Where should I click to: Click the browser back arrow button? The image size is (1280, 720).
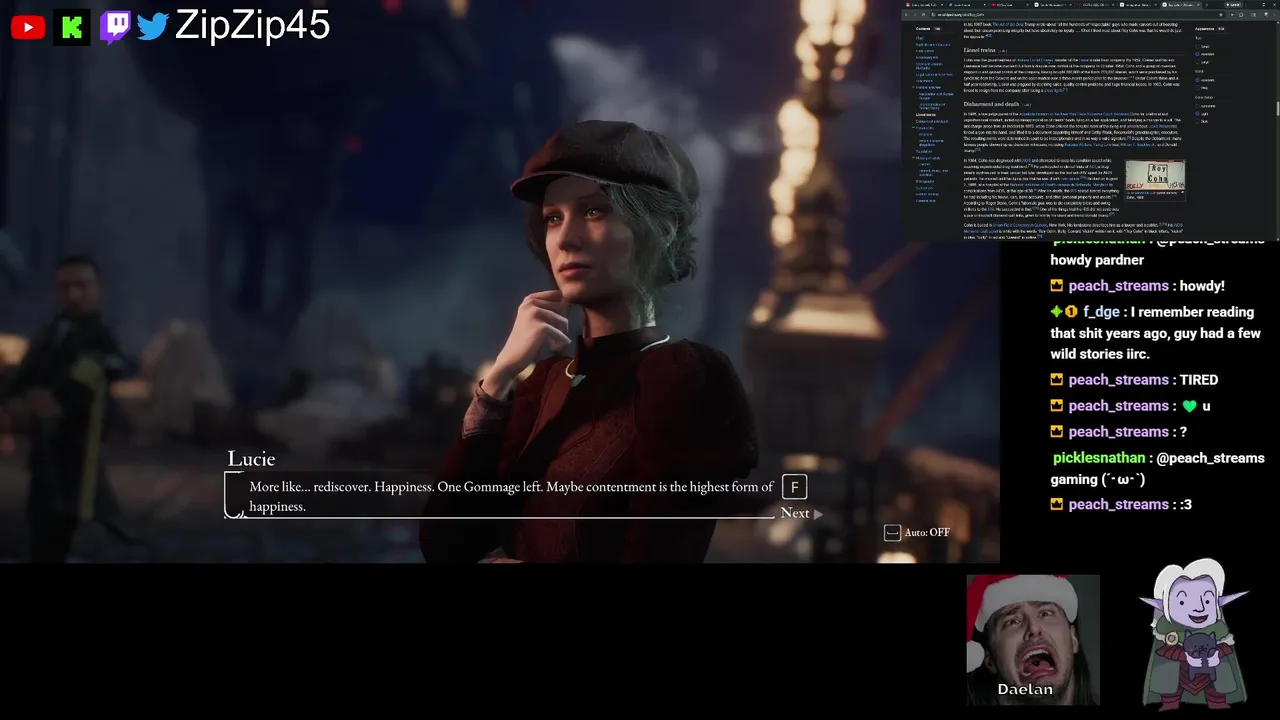click(x=906, y=14)
